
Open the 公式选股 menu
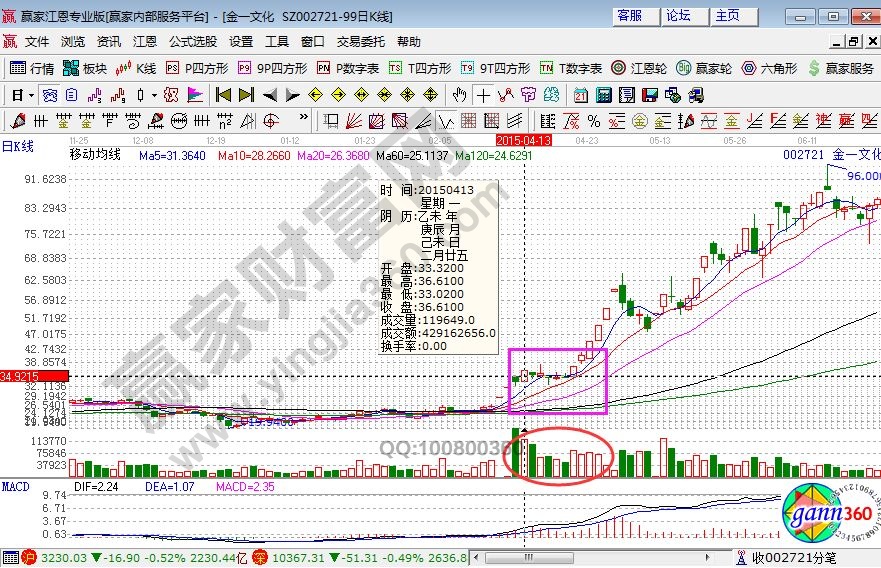tap(193, 41)
